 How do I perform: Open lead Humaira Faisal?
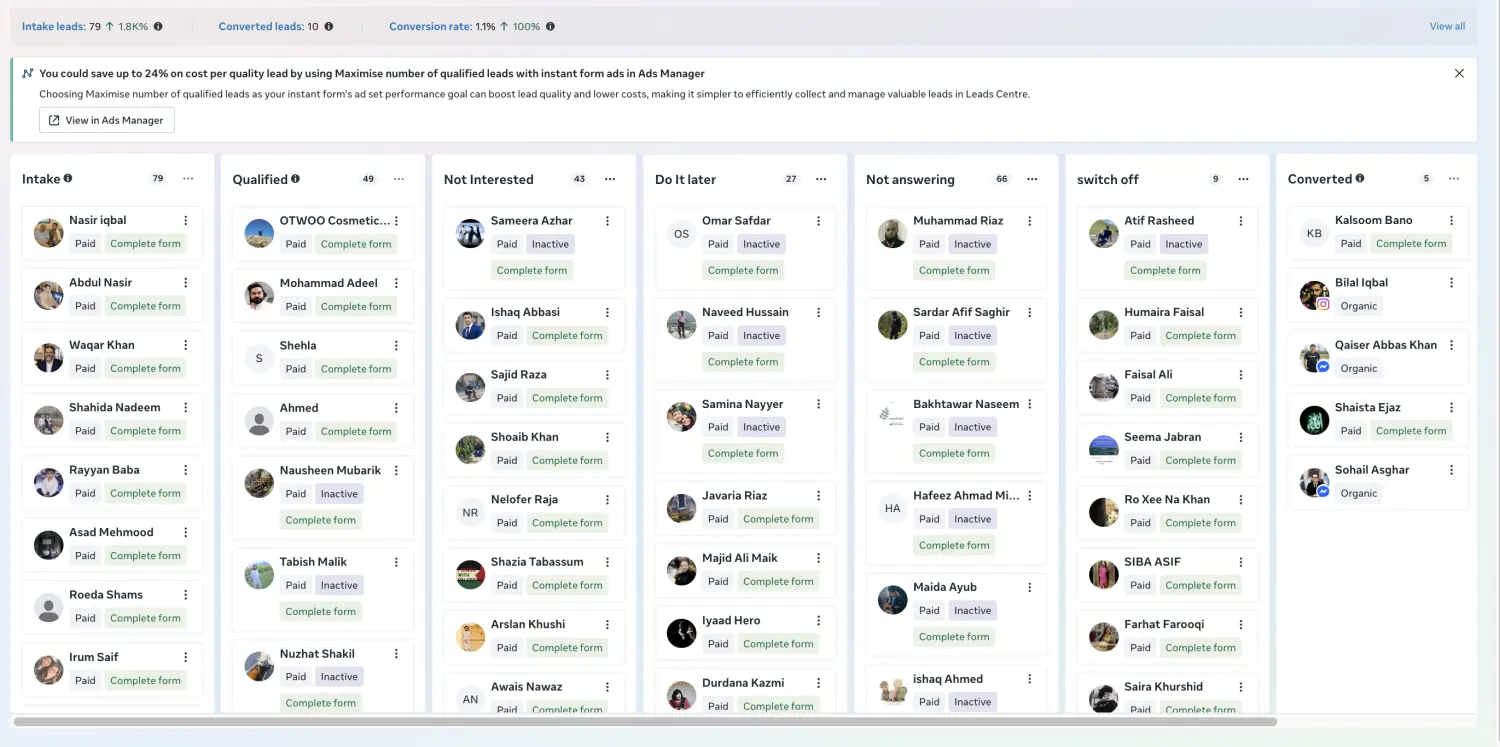pyautogui.click(x=1164, y=312)
